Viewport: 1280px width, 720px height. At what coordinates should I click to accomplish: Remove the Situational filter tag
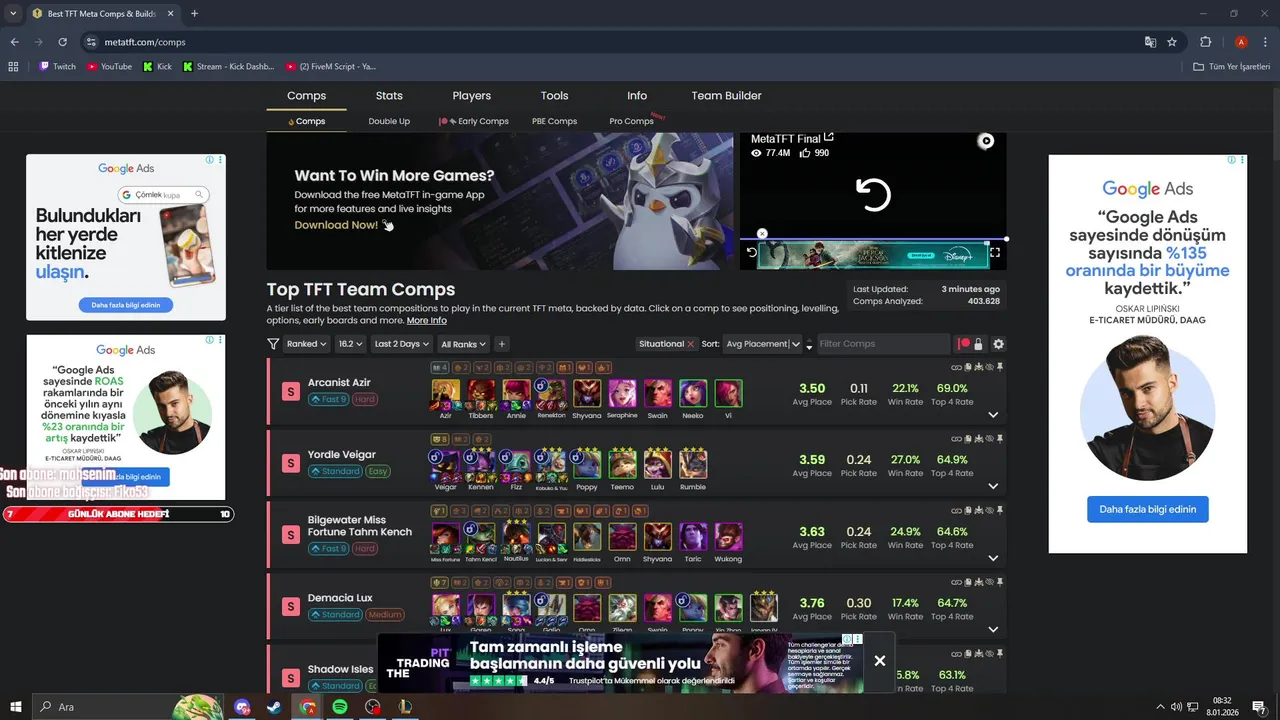click(x=690, y=344)
